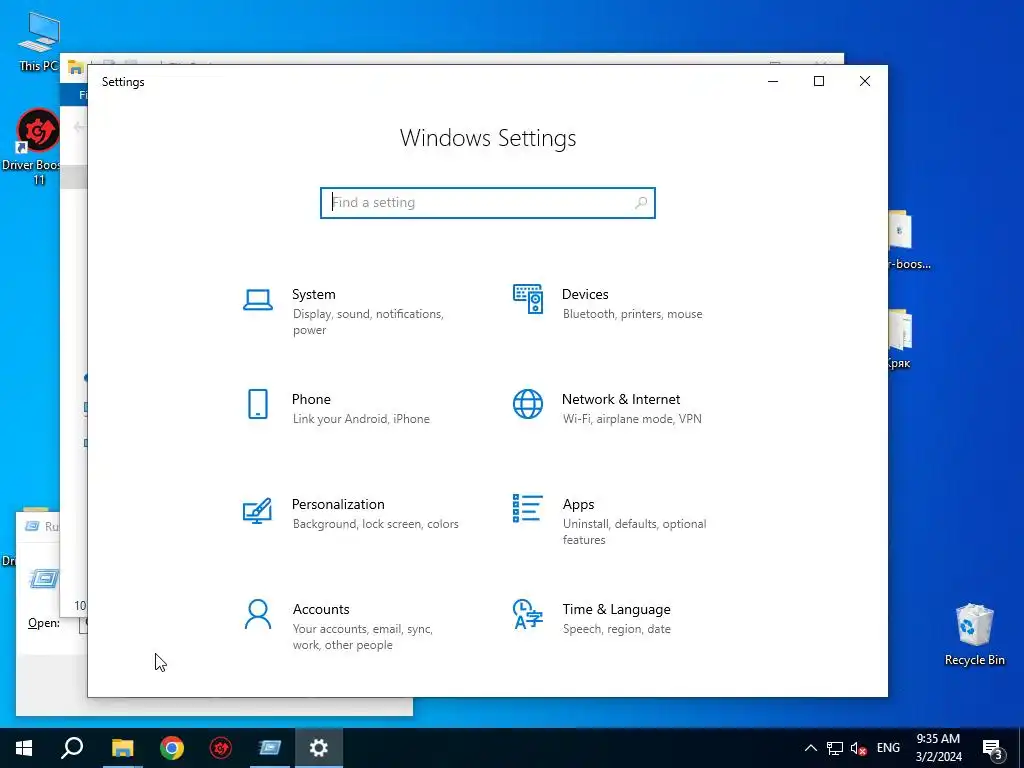Click the muted volume tray icon

click(x=859, y=748)
